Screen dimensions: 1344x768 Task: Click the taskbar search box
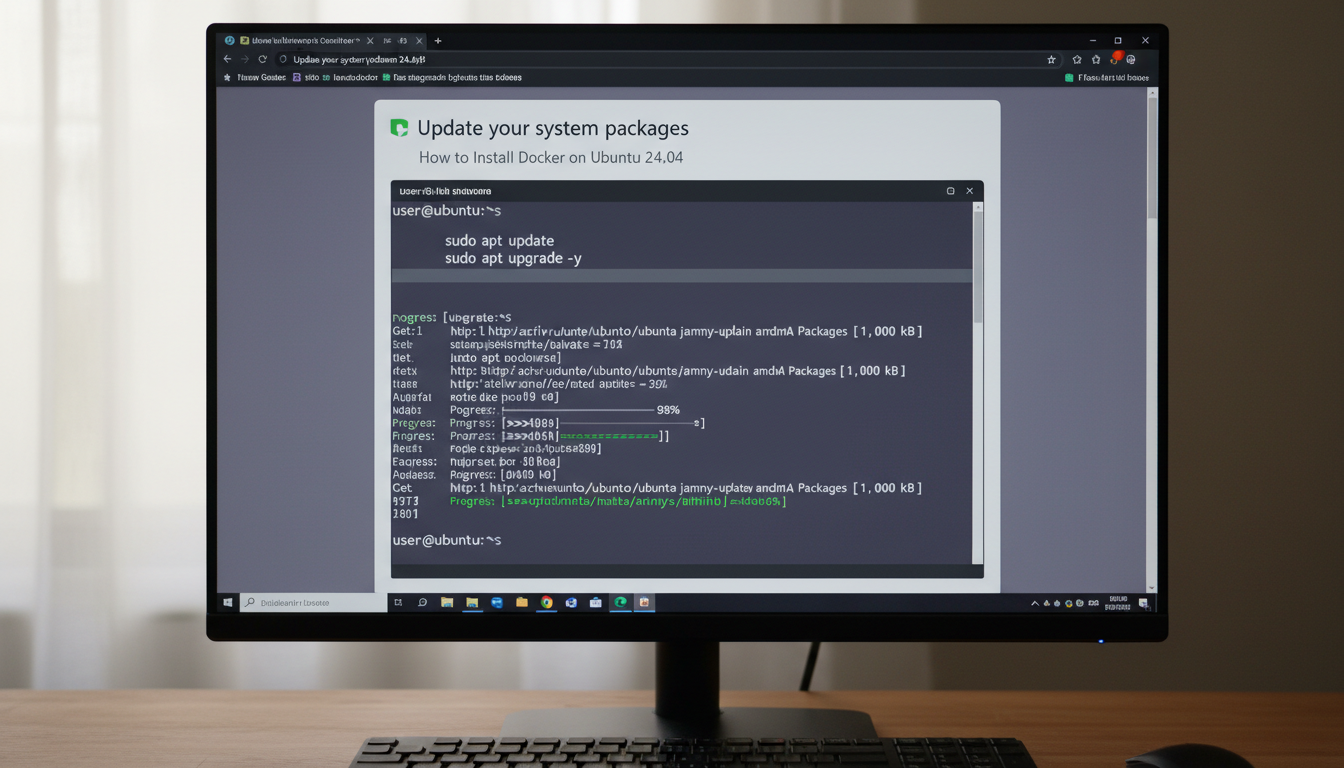point(313,603)
